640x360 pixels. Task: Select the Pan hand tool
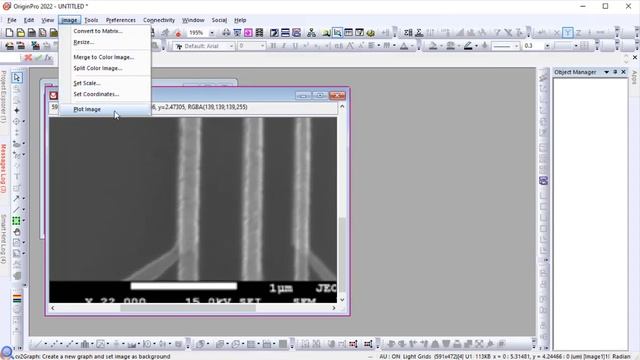[x=17, y=232]
